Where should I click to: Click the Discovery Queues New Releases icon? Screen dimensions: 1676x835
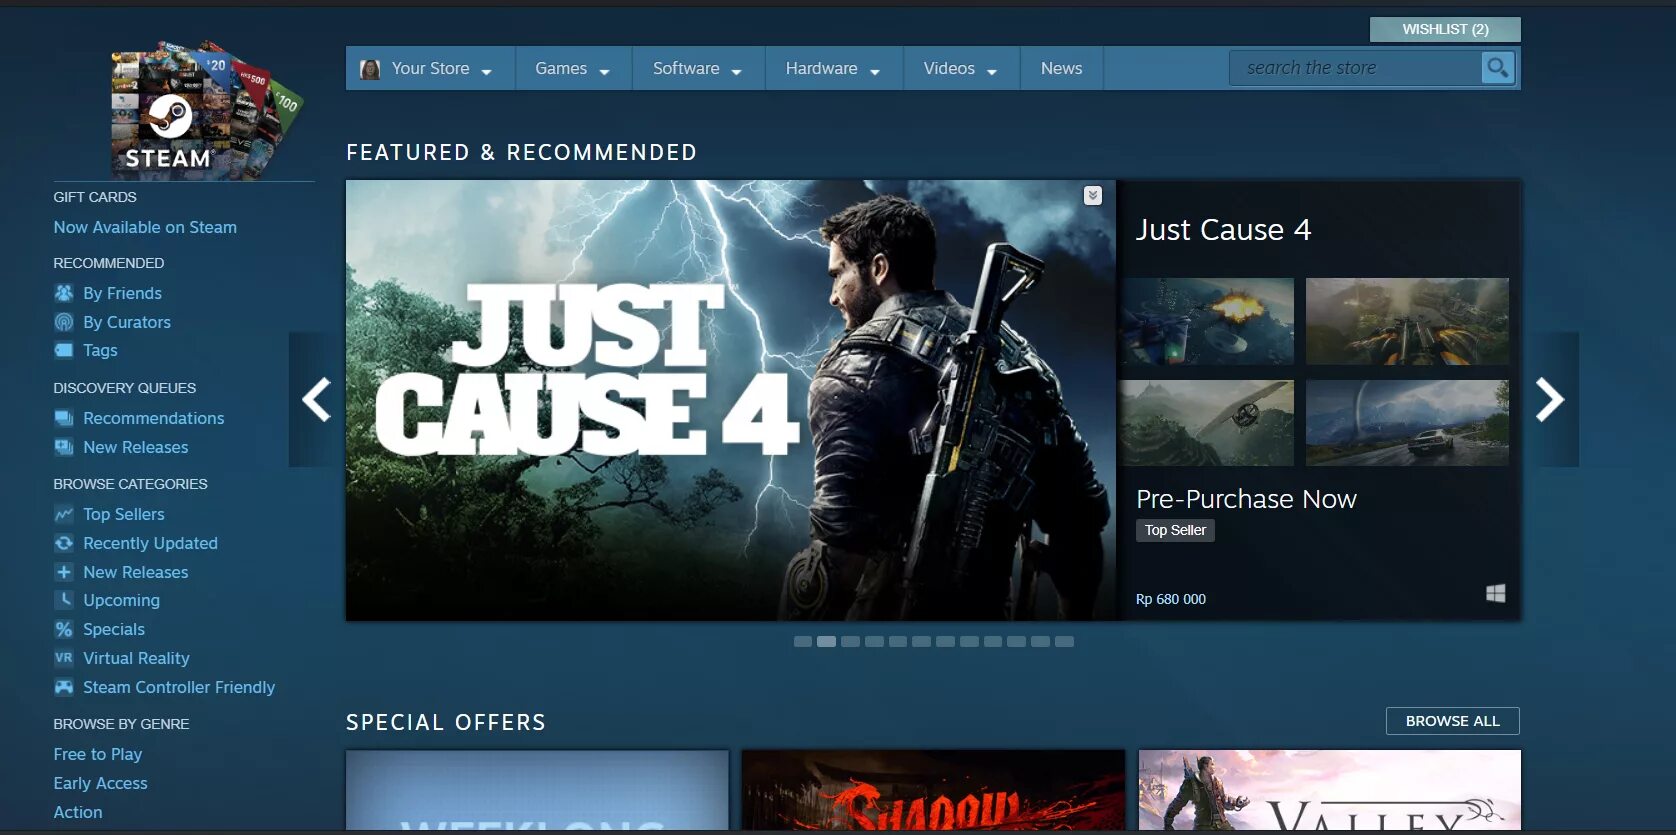click(64, 447)
